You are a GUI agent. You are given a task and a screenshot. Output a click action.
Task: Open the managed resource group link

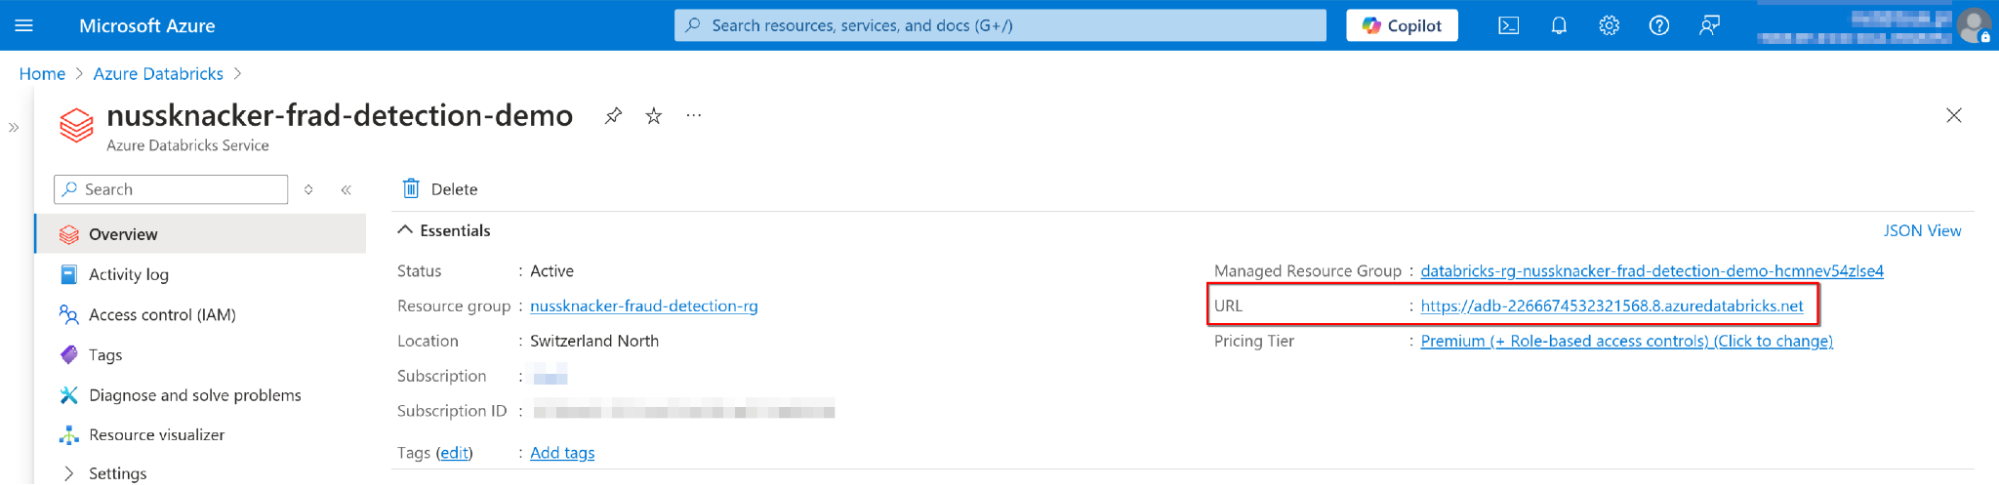(x=1652, y=271)
